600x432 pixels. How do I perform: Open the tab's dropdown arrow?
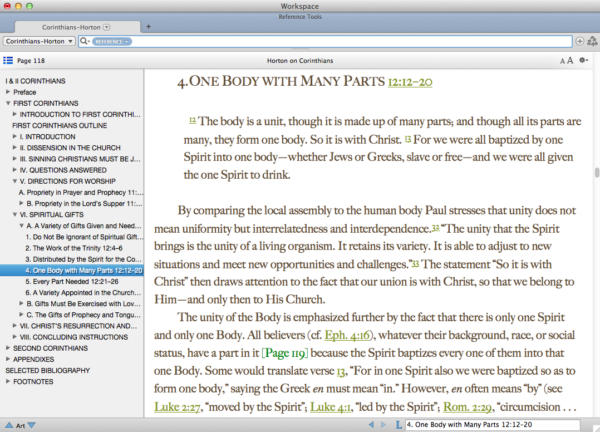point(107,27)
